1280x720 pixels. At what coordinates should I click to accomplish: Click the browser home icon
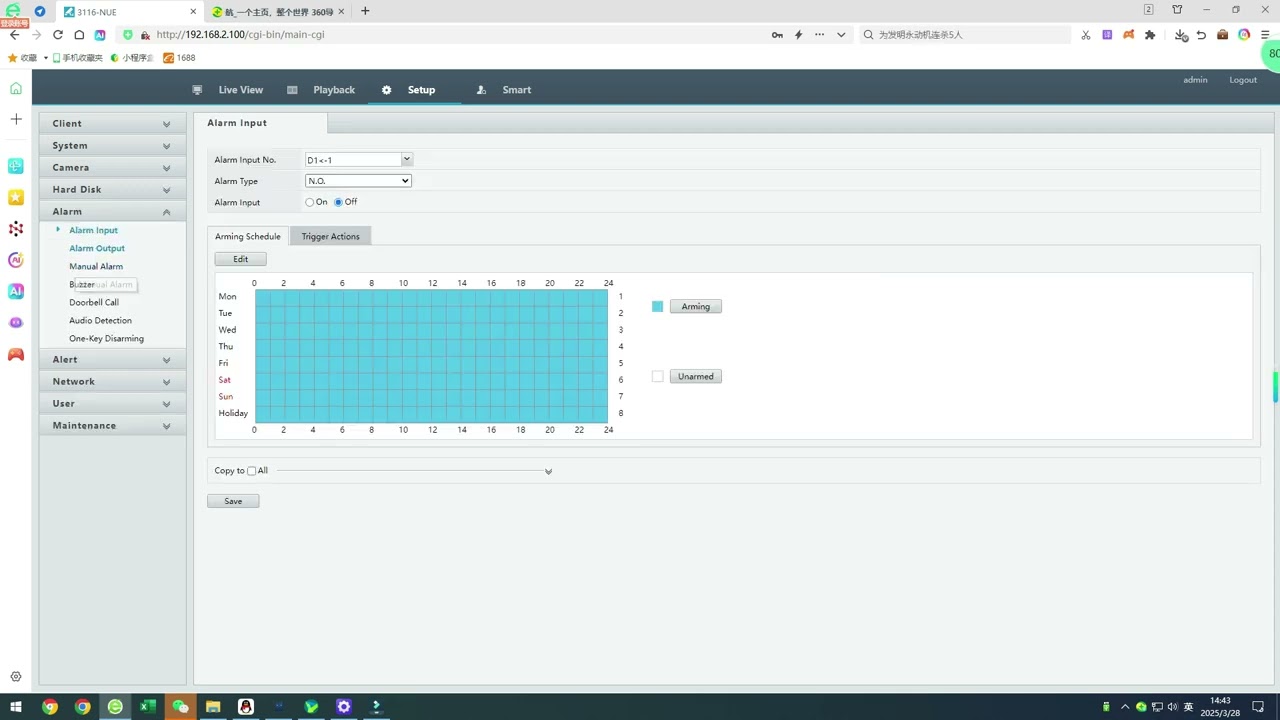click(79, 35)
